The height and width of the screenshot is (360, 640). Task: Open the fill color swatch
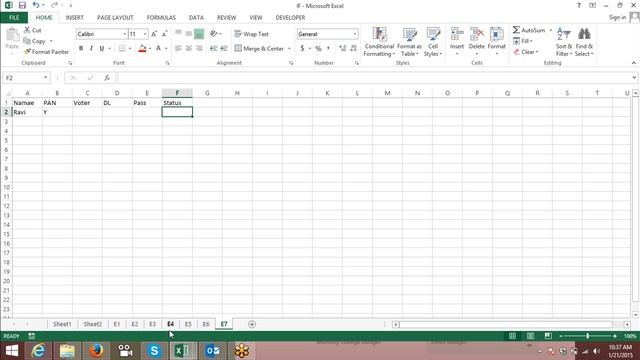tap(142, 48)
